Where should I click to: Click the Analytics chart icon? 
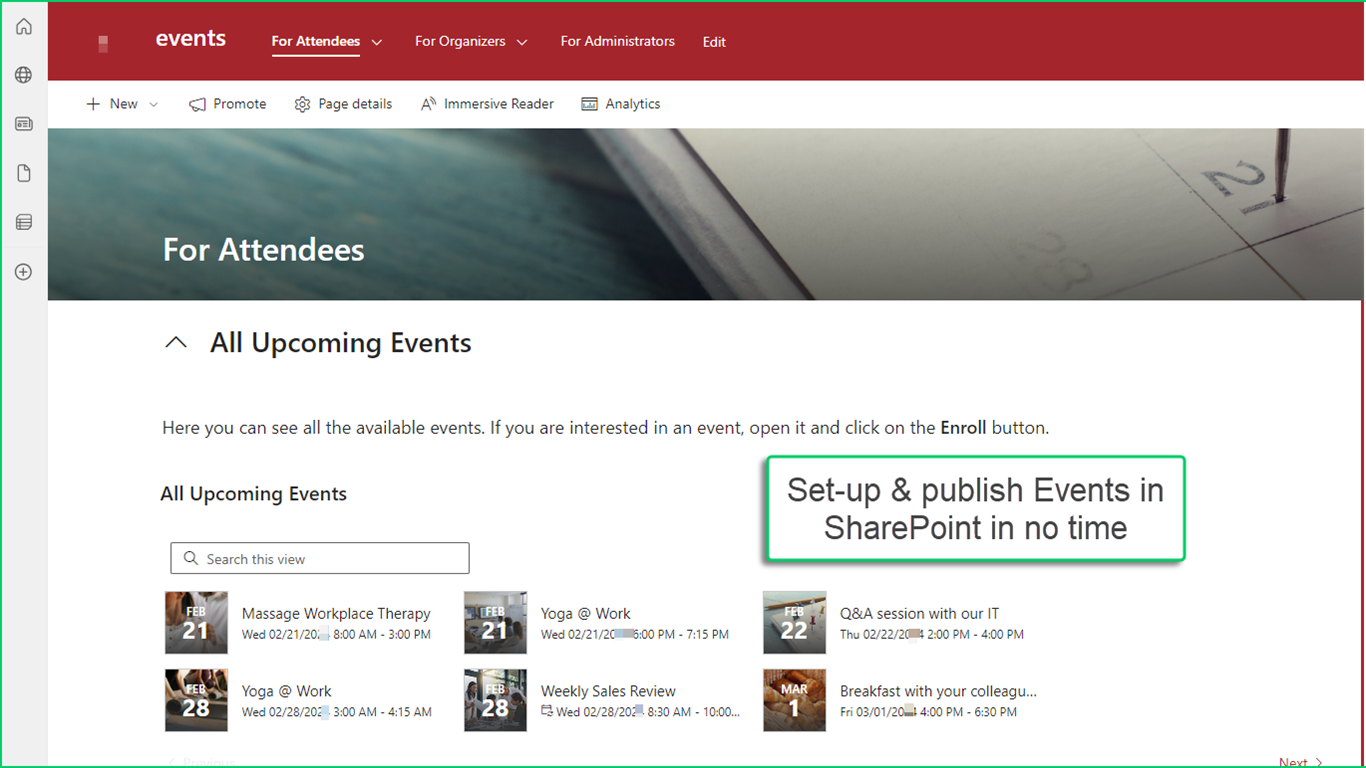[x=590, y=104]
